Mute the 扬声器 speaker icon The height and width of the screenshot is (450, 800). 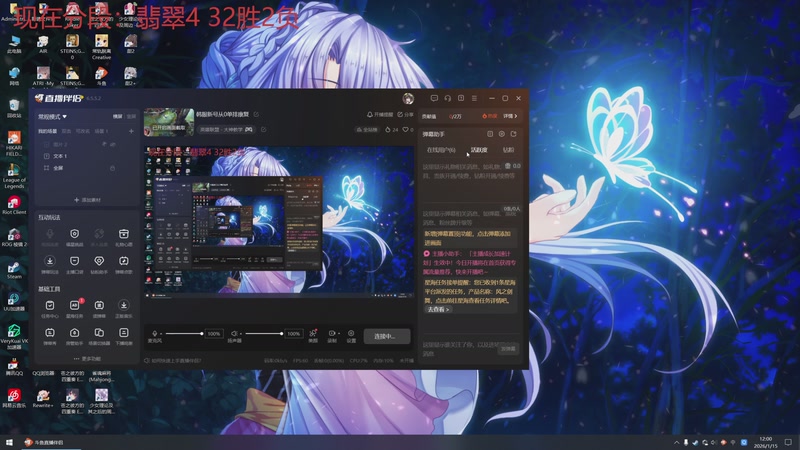234,333
